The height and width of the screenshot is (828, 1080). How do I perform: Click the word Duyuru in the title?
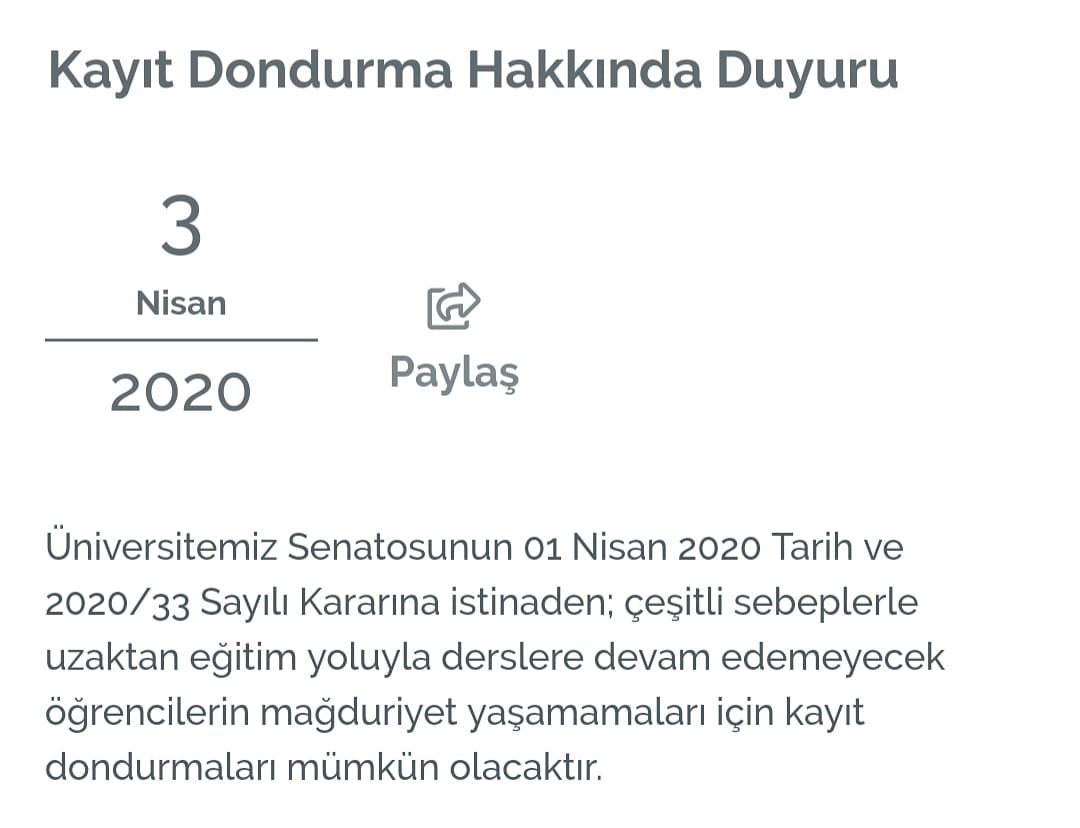click(x=807, y=70)
